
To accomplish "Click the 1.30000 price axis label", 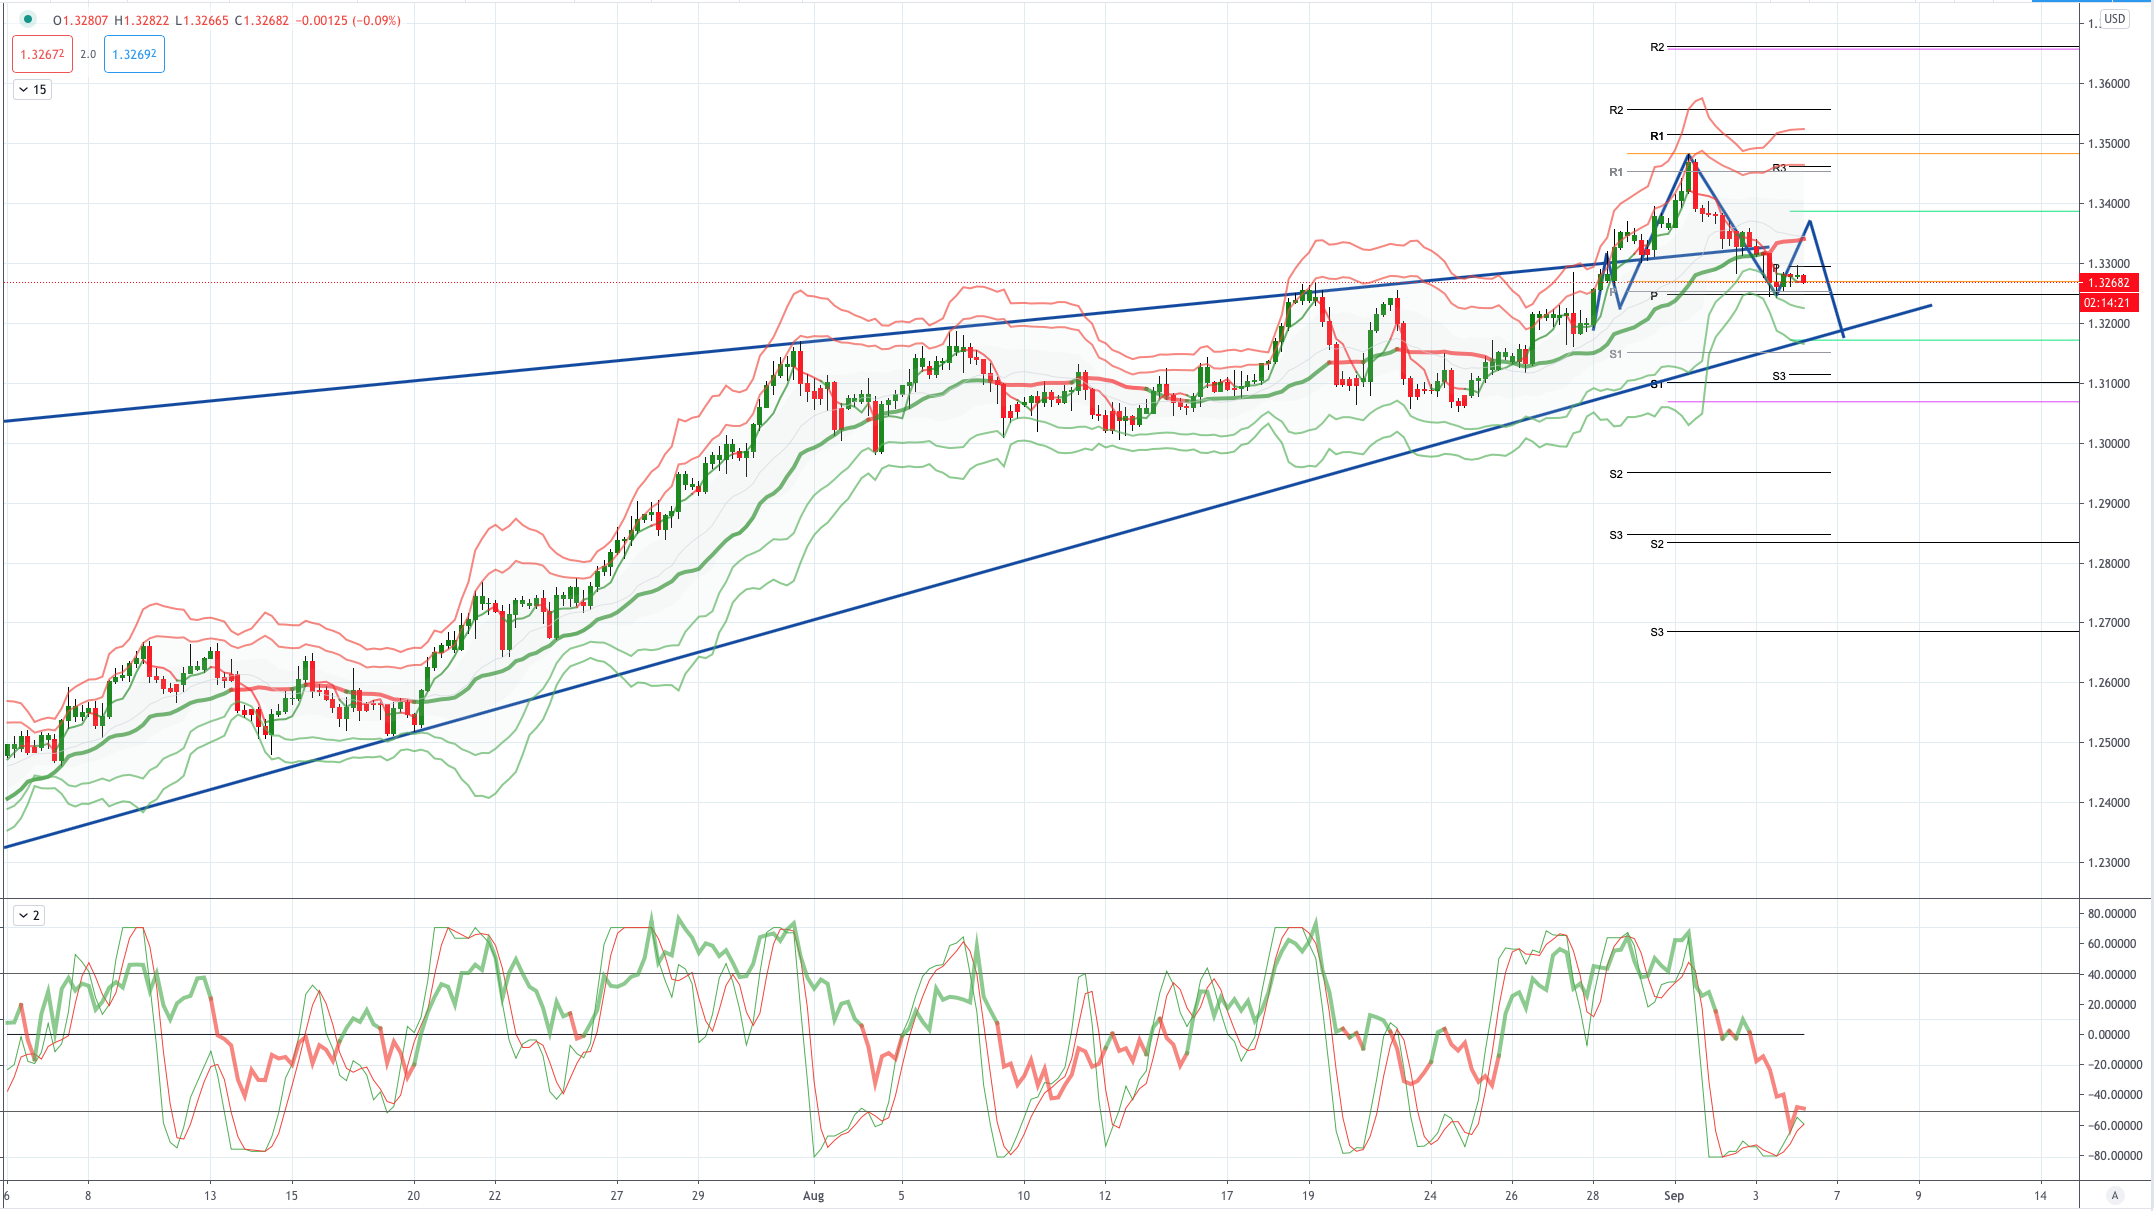I will [2108, 444].
